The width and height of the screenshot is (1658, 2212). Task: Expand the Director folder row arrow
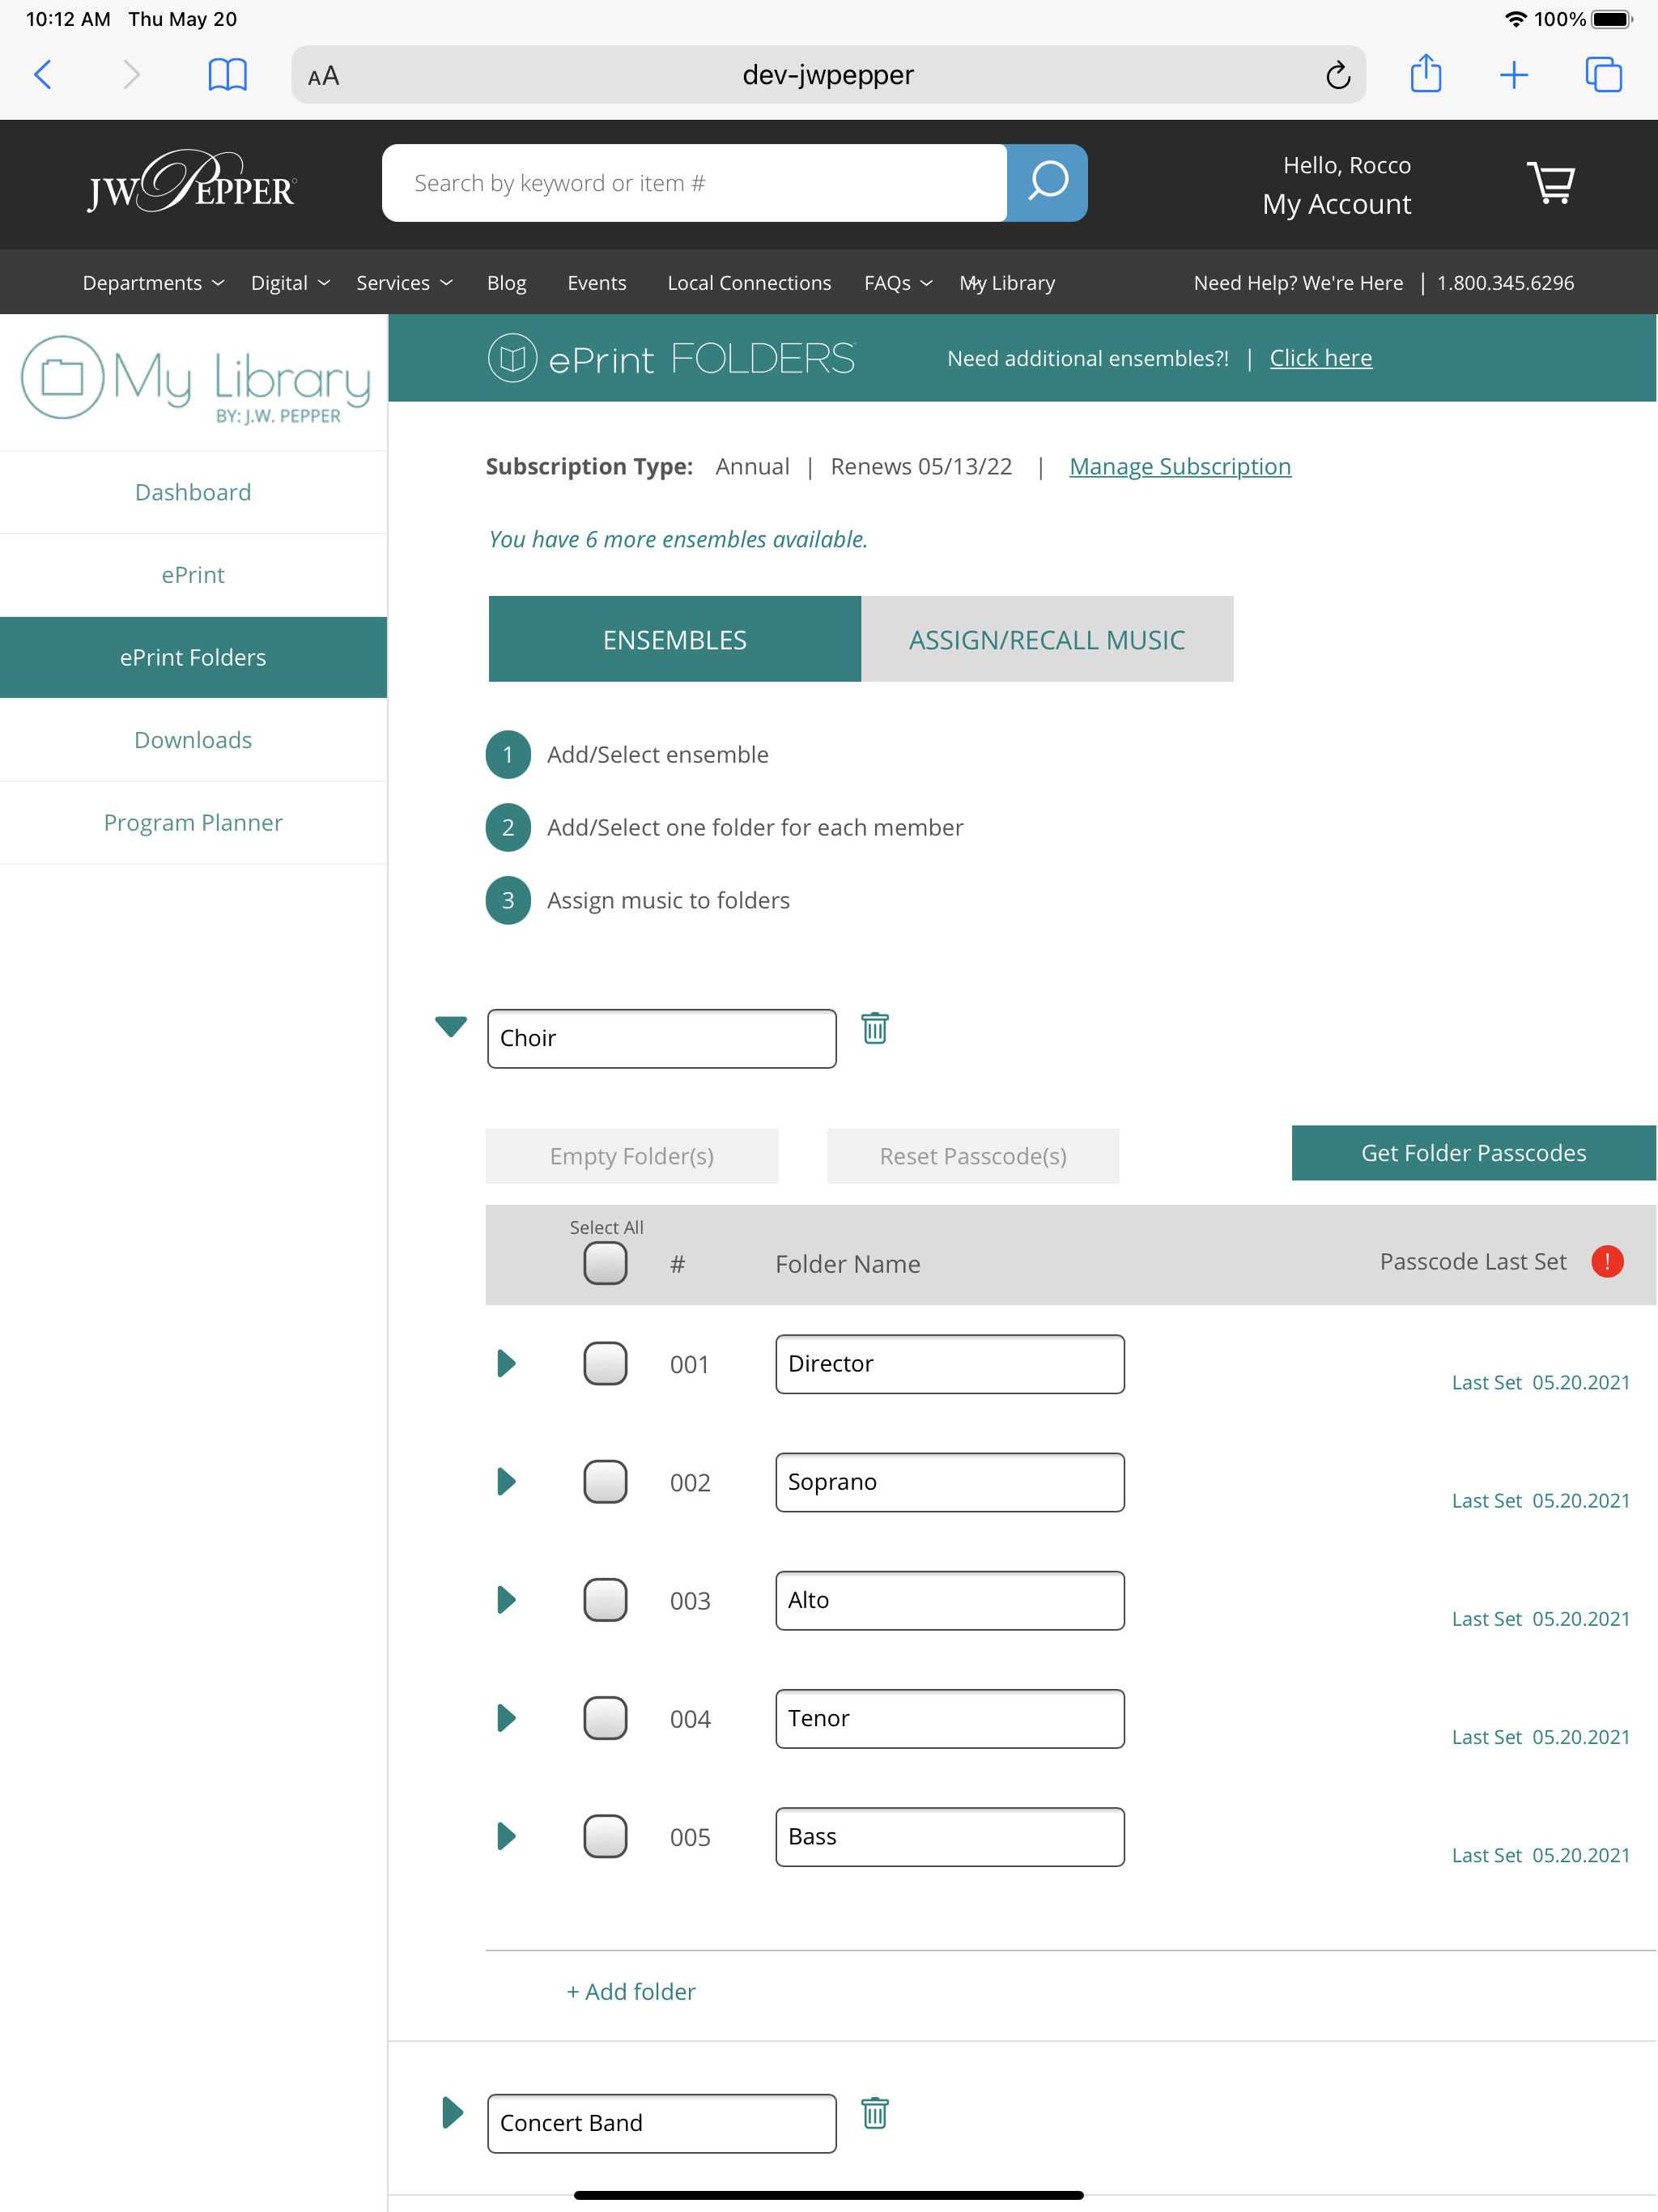[505, 1362]
